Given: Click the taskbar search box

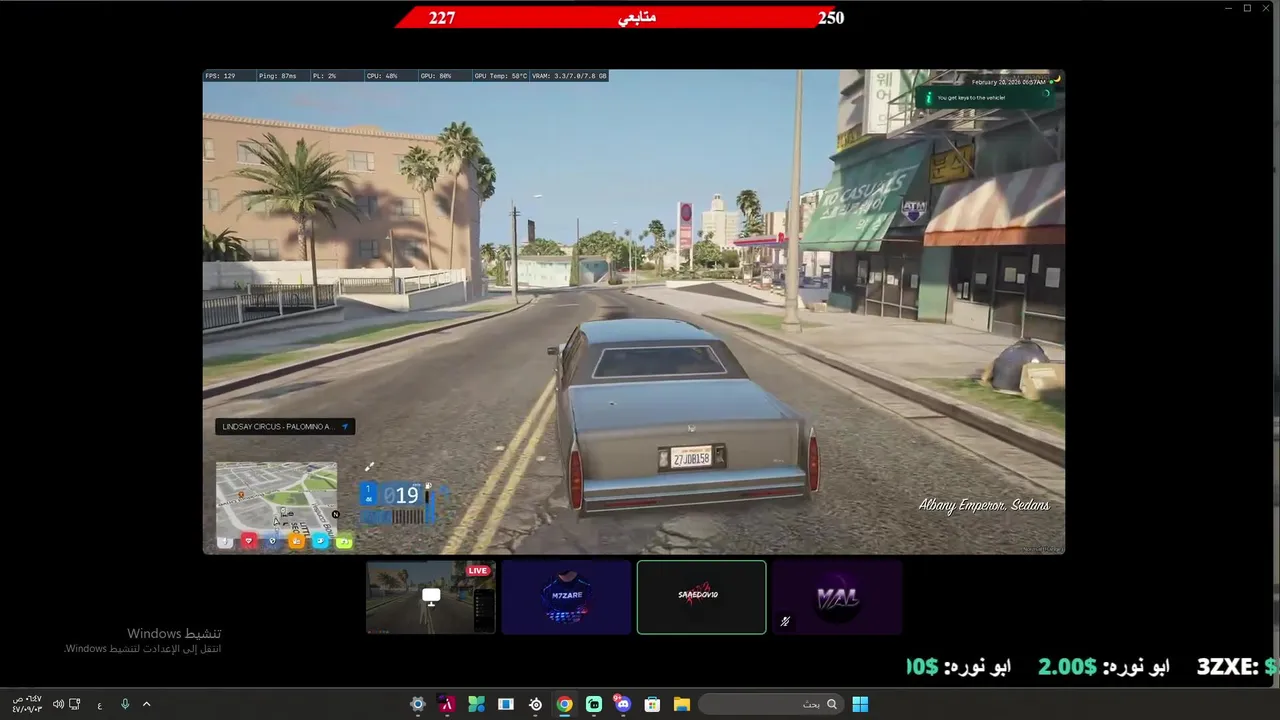Looking at the screenshot, I should (x=770, y=704).
